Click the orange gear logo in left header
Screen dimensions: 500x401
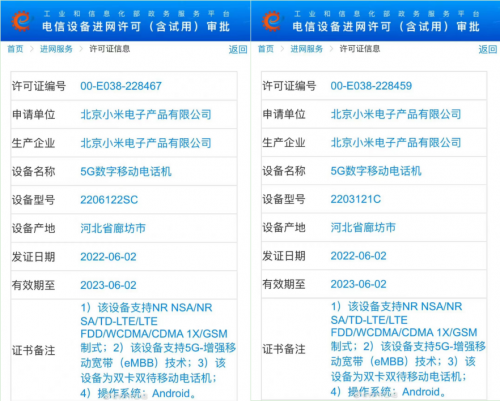click(x=21, y=21)
